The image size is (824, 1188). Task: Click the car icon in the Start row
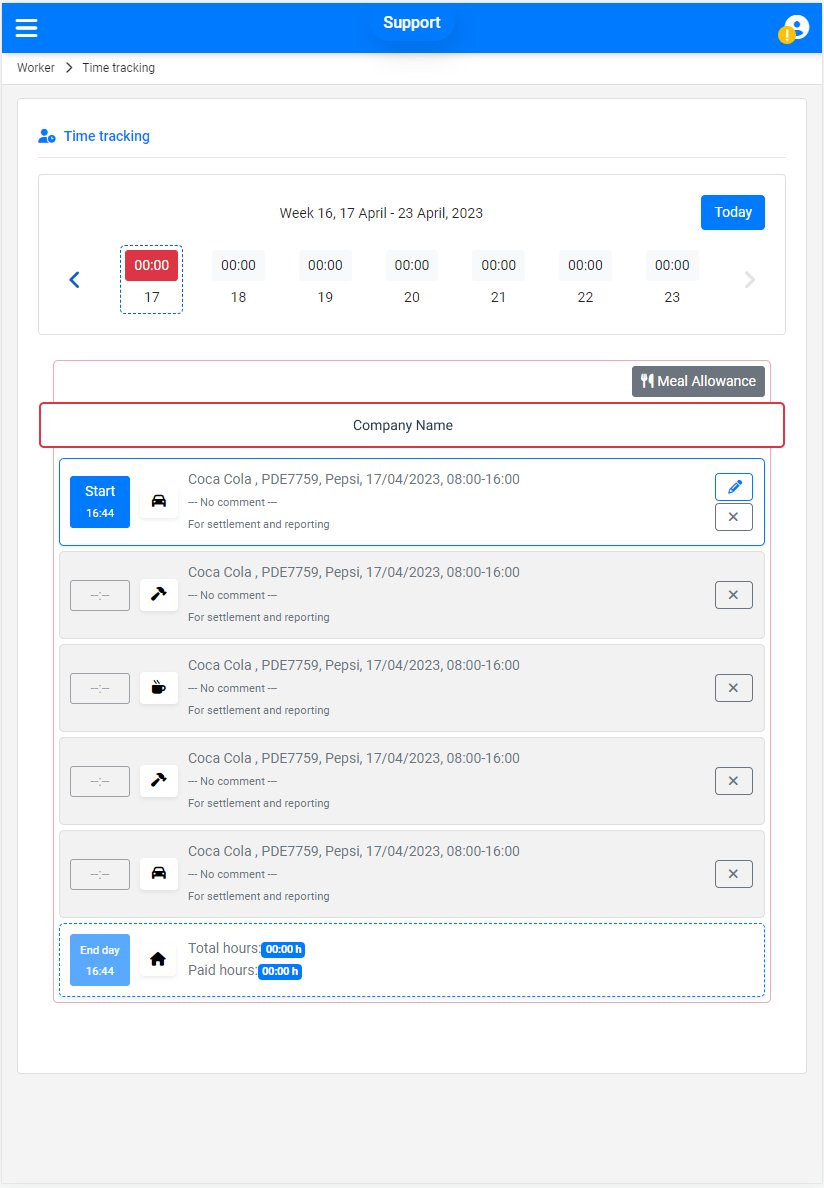[x=158, y=501]
